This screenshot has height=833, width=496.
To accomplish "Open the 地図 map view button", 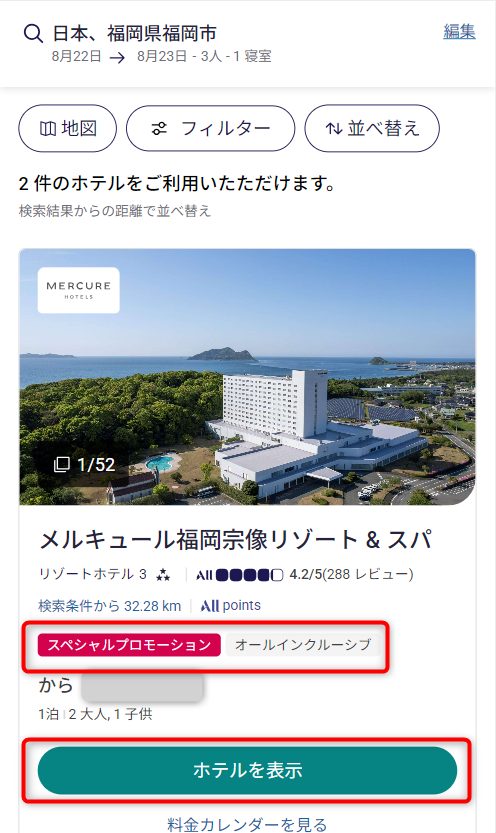I will click(67, 129).
